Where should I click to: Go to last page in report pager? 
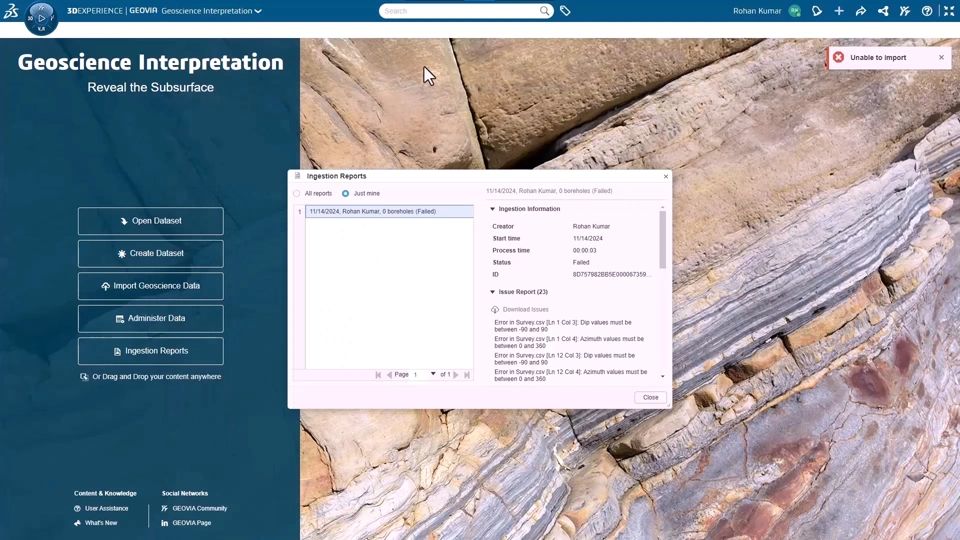coord(467,375)
